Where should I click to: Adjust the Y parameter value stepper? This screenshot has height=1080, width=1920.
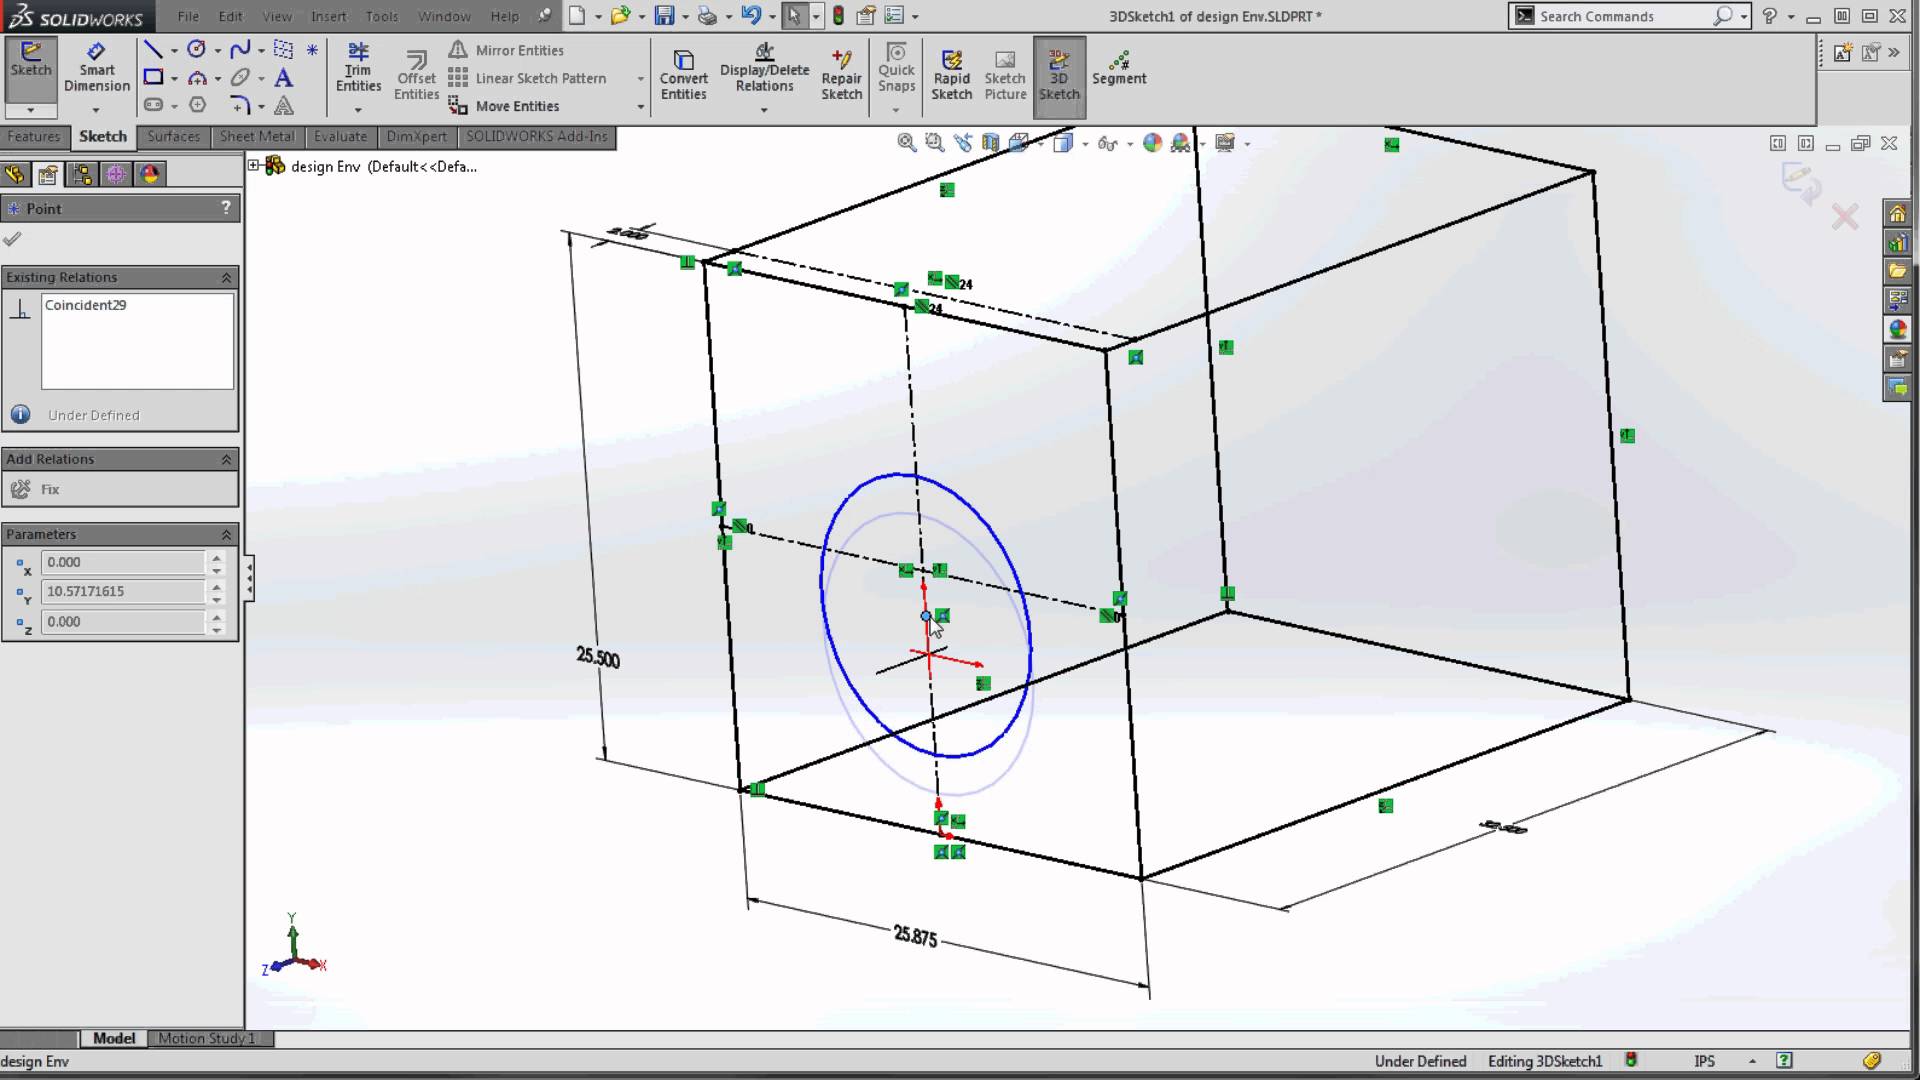tap(215, 591)
